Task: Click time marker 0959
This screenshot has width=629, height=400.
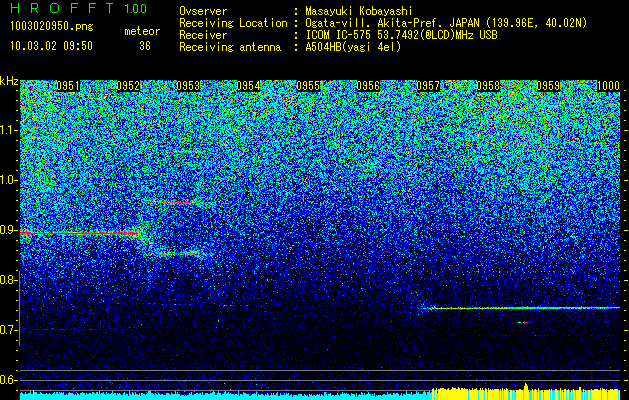Action: [x=548, y=86]
